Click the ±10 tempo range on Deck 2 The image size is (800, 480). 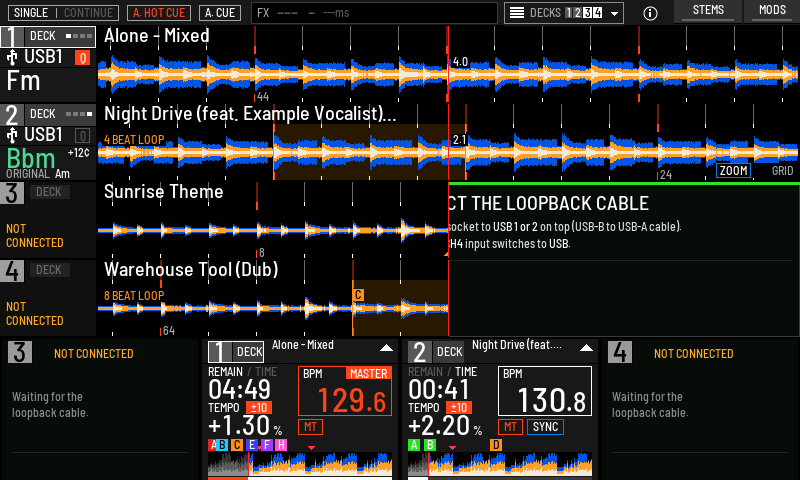tap(459, 408)
